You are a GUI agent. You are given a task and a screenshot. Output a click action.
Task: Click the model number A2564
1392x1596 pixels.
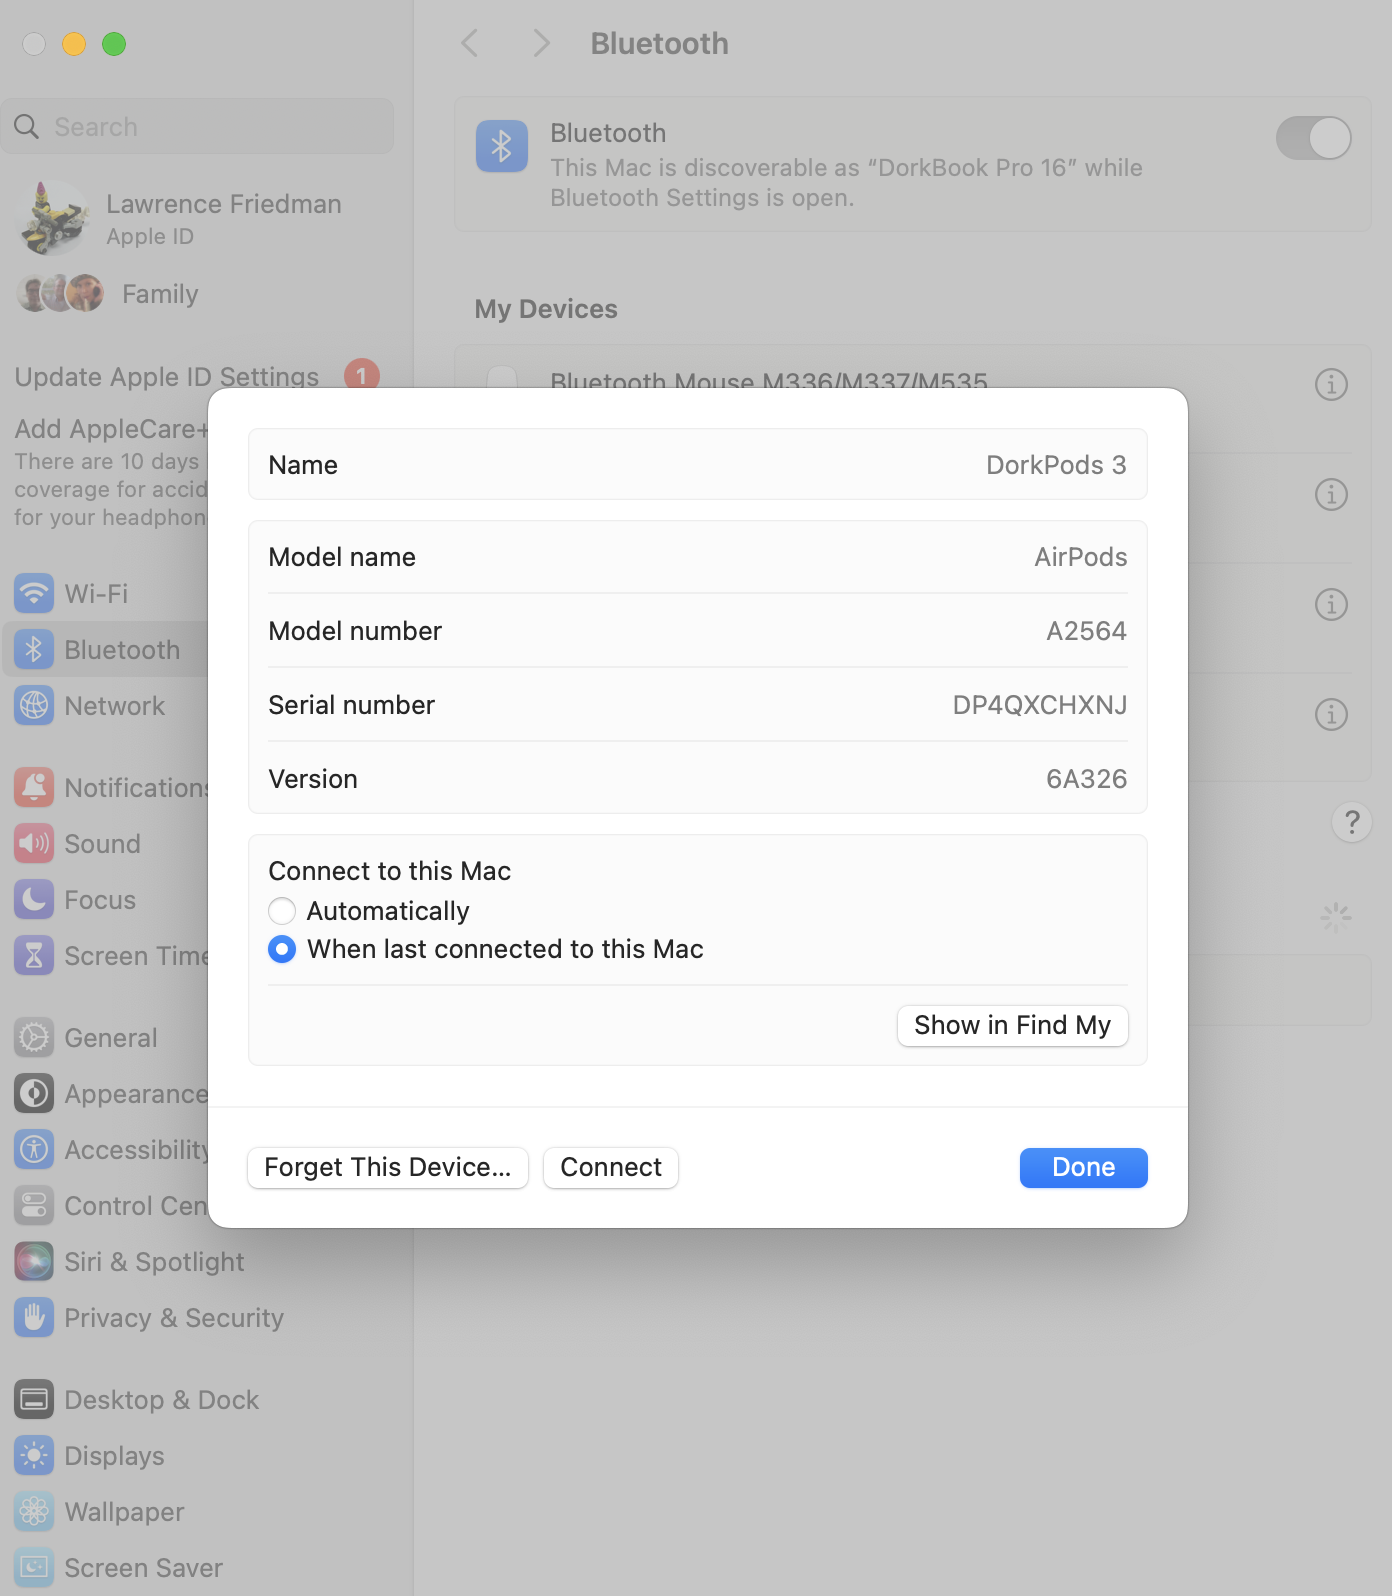(x=1086, y=631)
